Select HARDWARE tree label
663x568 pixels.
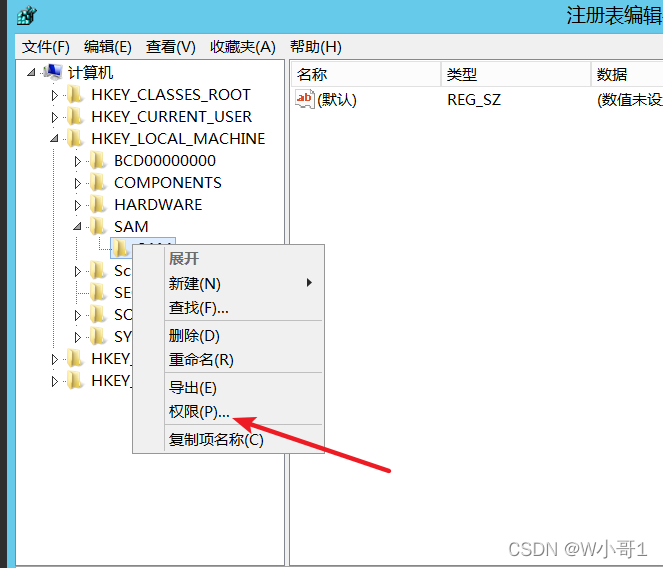[158, 205]
